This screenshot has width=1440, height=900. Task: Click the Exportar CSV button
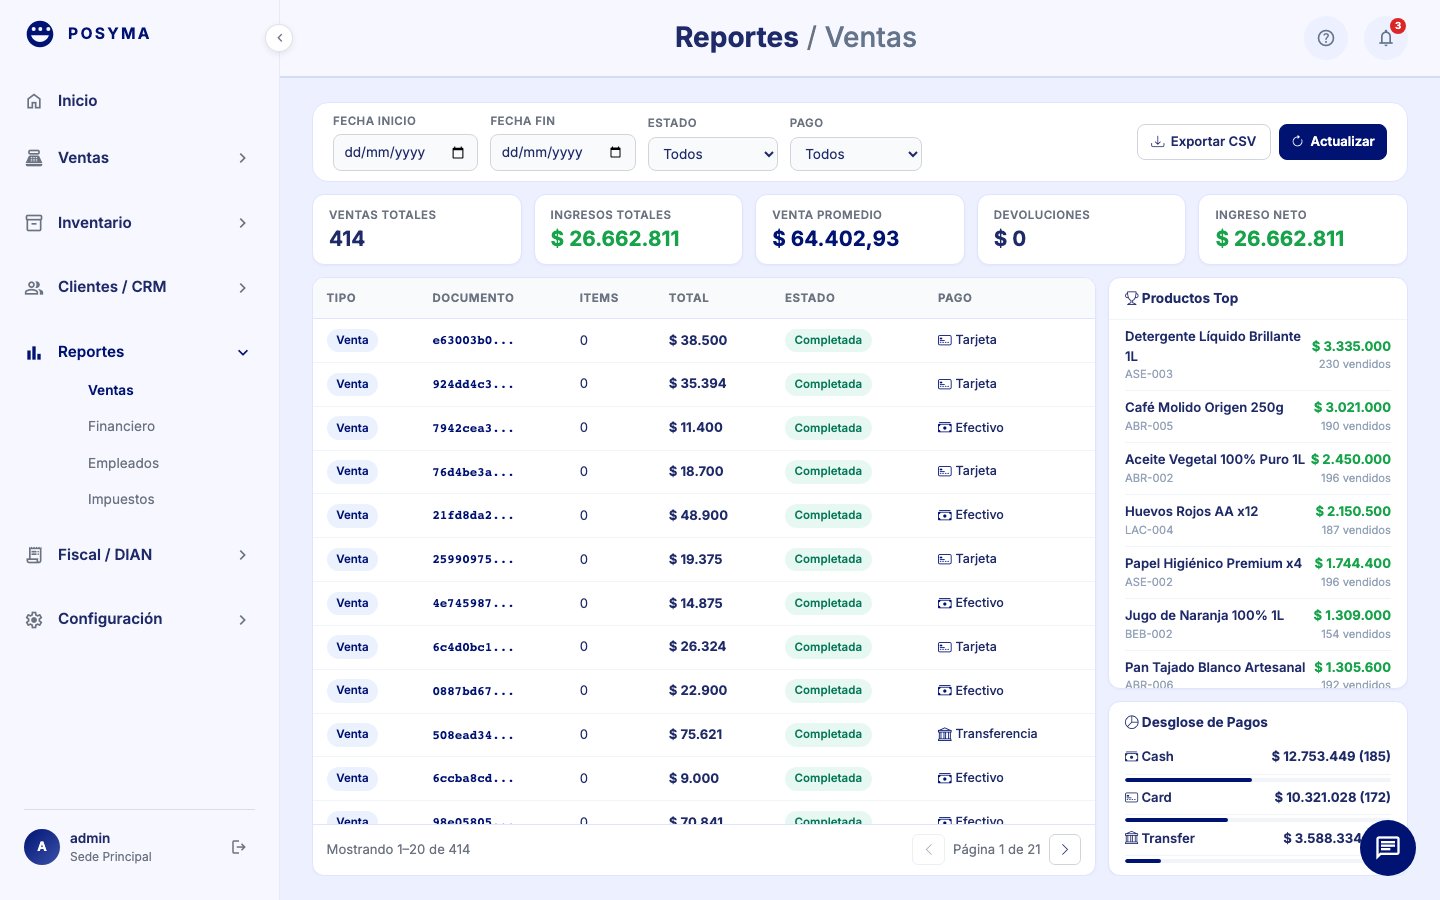[1204, 141]
